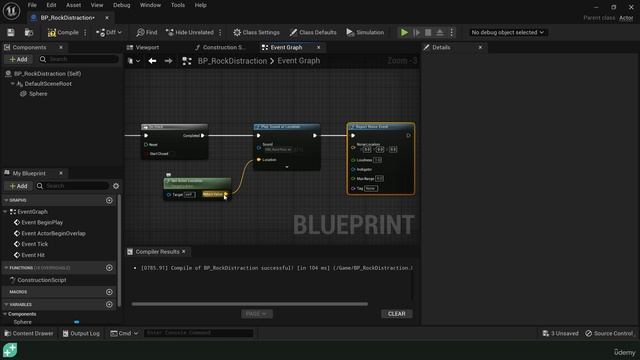This screenshot has height=360, width=640.
Task: Click the CLEAR button in Compiler Results
Action: click(396, 314)
